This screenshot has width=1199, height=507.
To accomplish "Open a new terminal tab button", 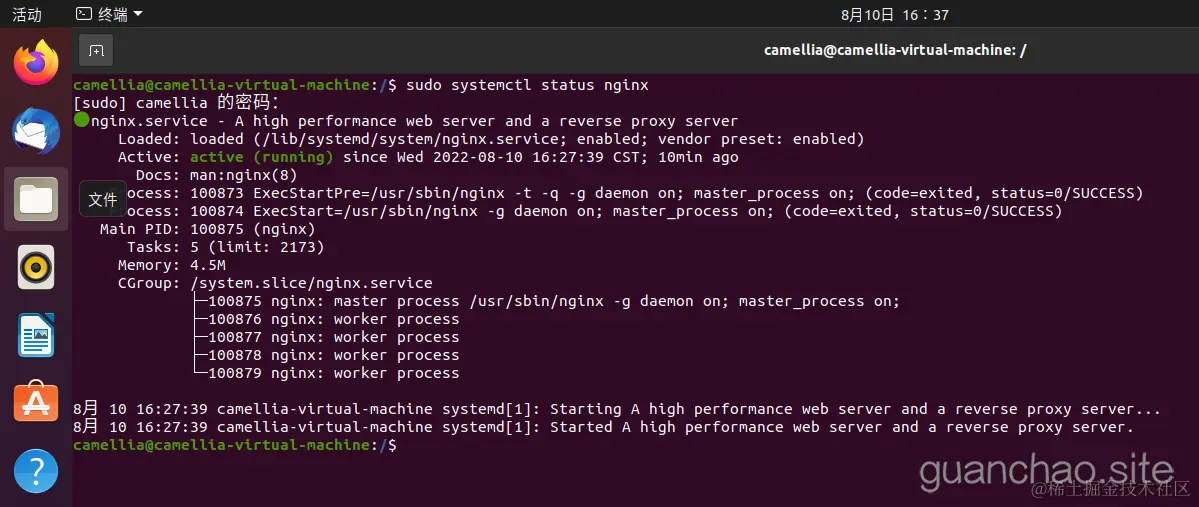I will coord(96,50).
